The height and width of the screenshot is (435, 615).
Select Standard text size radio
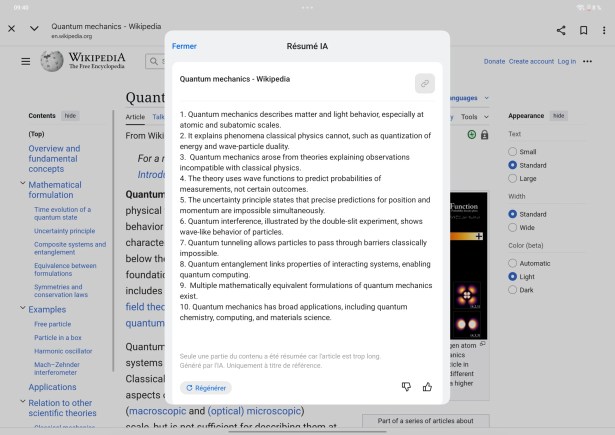tap(512, 165)
